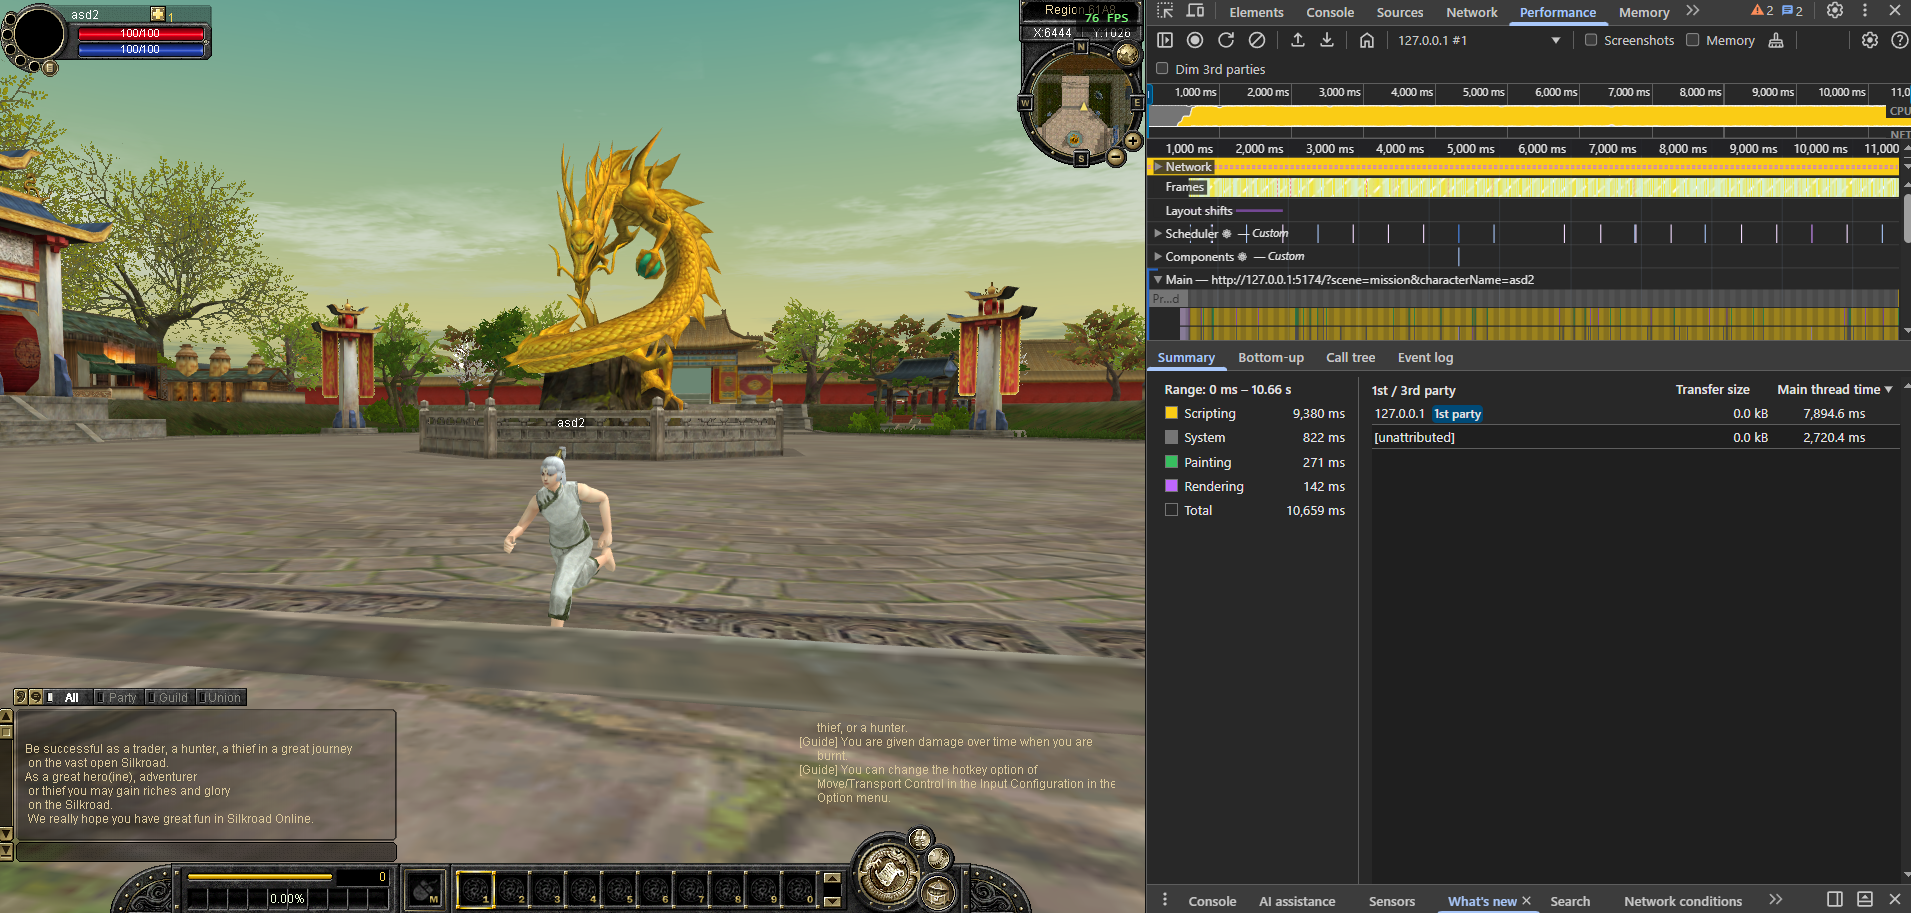Viewport: 1911px width, 913px height.
Task: Open the Event log tab
Action: (1425, 357)
